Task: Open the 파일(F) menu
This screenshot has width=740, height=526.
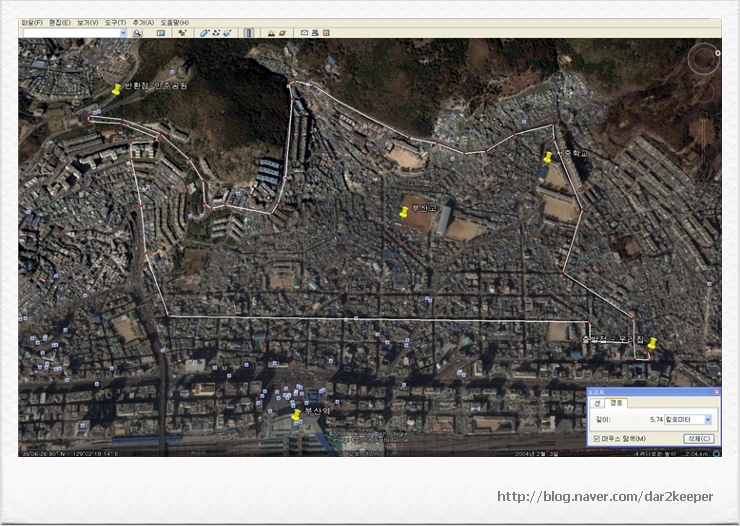Action: pos(31,22)
